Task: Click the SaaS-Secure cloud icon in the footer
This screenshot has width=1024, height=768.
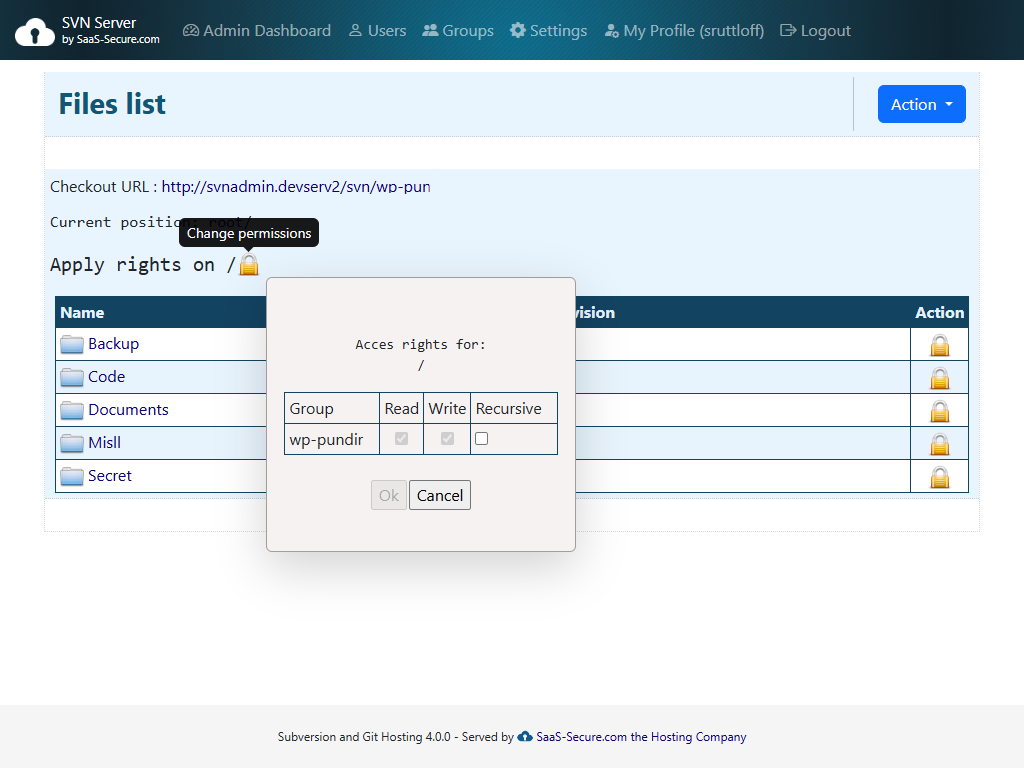Action: 524,737
